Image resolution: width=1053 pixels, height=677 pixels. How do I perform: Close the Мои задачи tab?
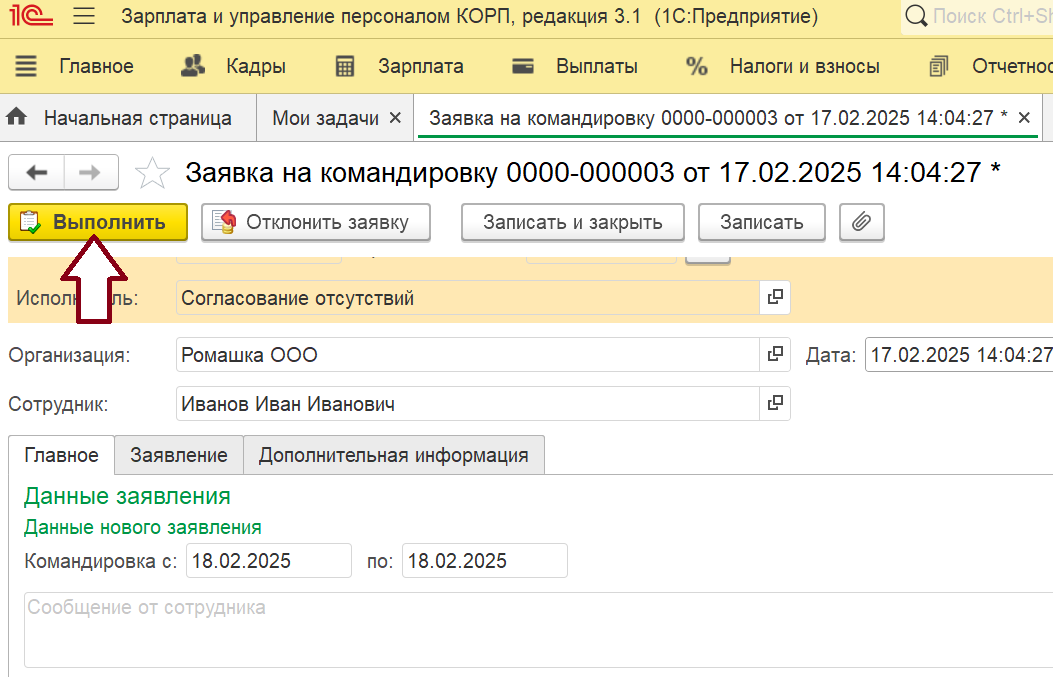point(395,118)
